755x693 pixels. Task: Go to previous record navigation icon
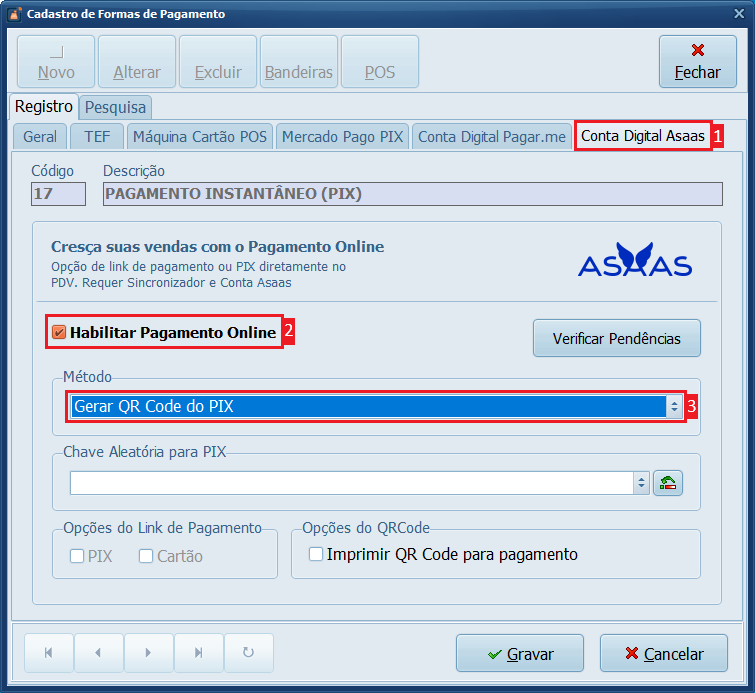pos(99,653)
